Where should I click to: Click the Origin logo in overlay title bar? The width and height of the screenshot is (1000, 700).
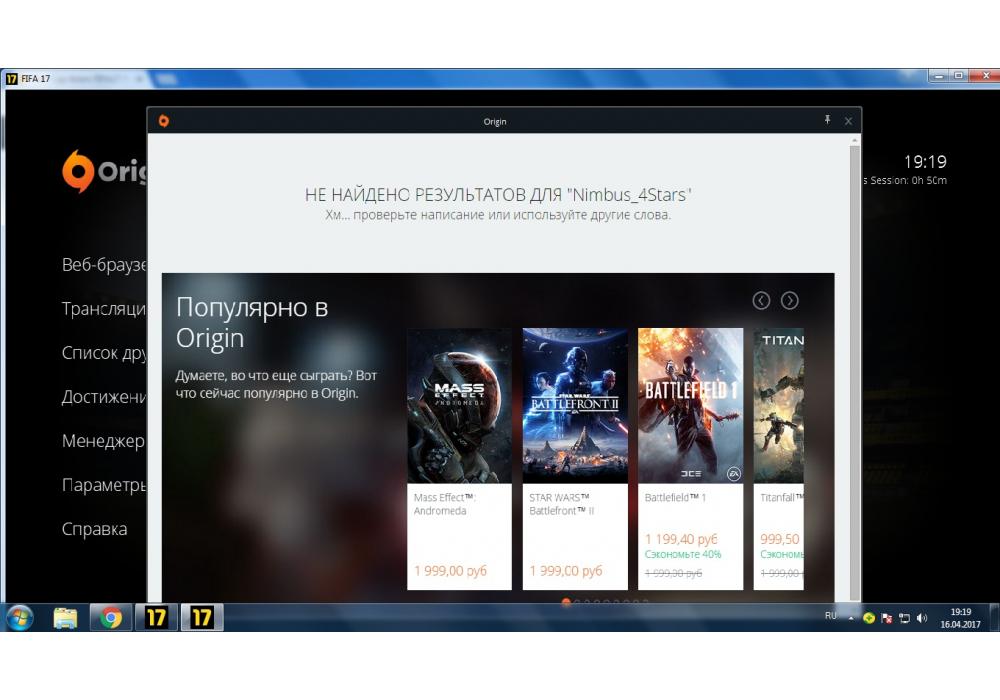click(x=164, y=120)
